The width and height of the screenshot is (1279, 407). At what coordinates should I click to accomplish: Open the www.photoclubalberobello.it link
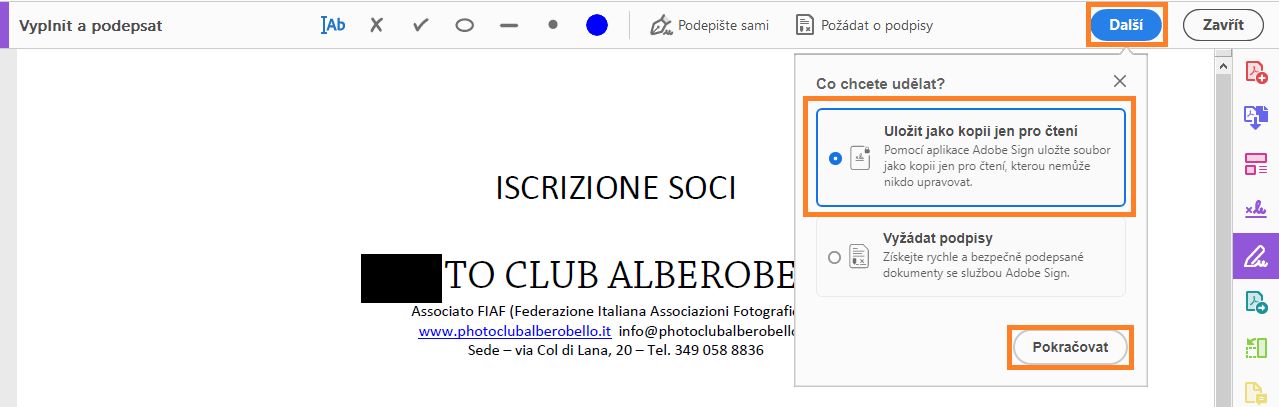(514, 331)
